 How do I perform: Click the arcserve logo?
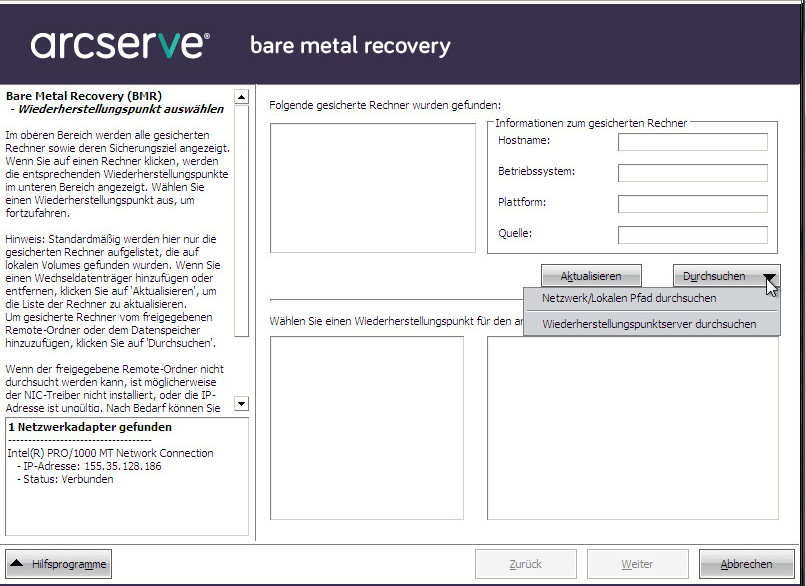pos(120,45)
